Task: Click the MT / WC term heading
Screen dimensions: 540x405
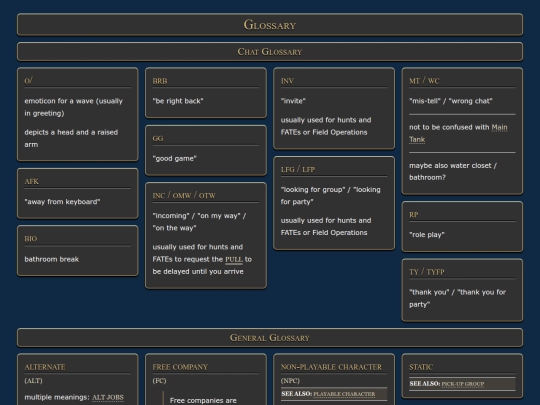Action: [x=424, y=81]
